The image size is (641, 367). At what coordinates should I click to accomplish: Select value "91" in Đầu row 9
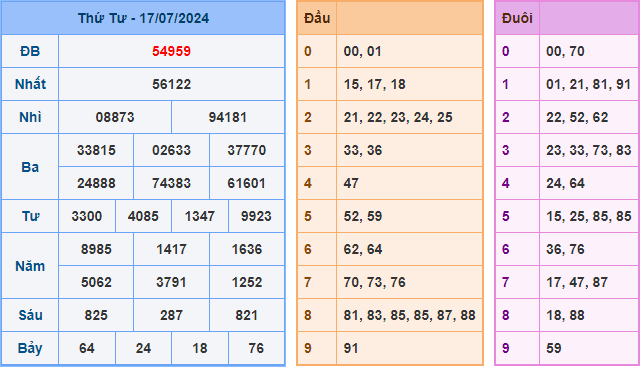click(351, 349)
